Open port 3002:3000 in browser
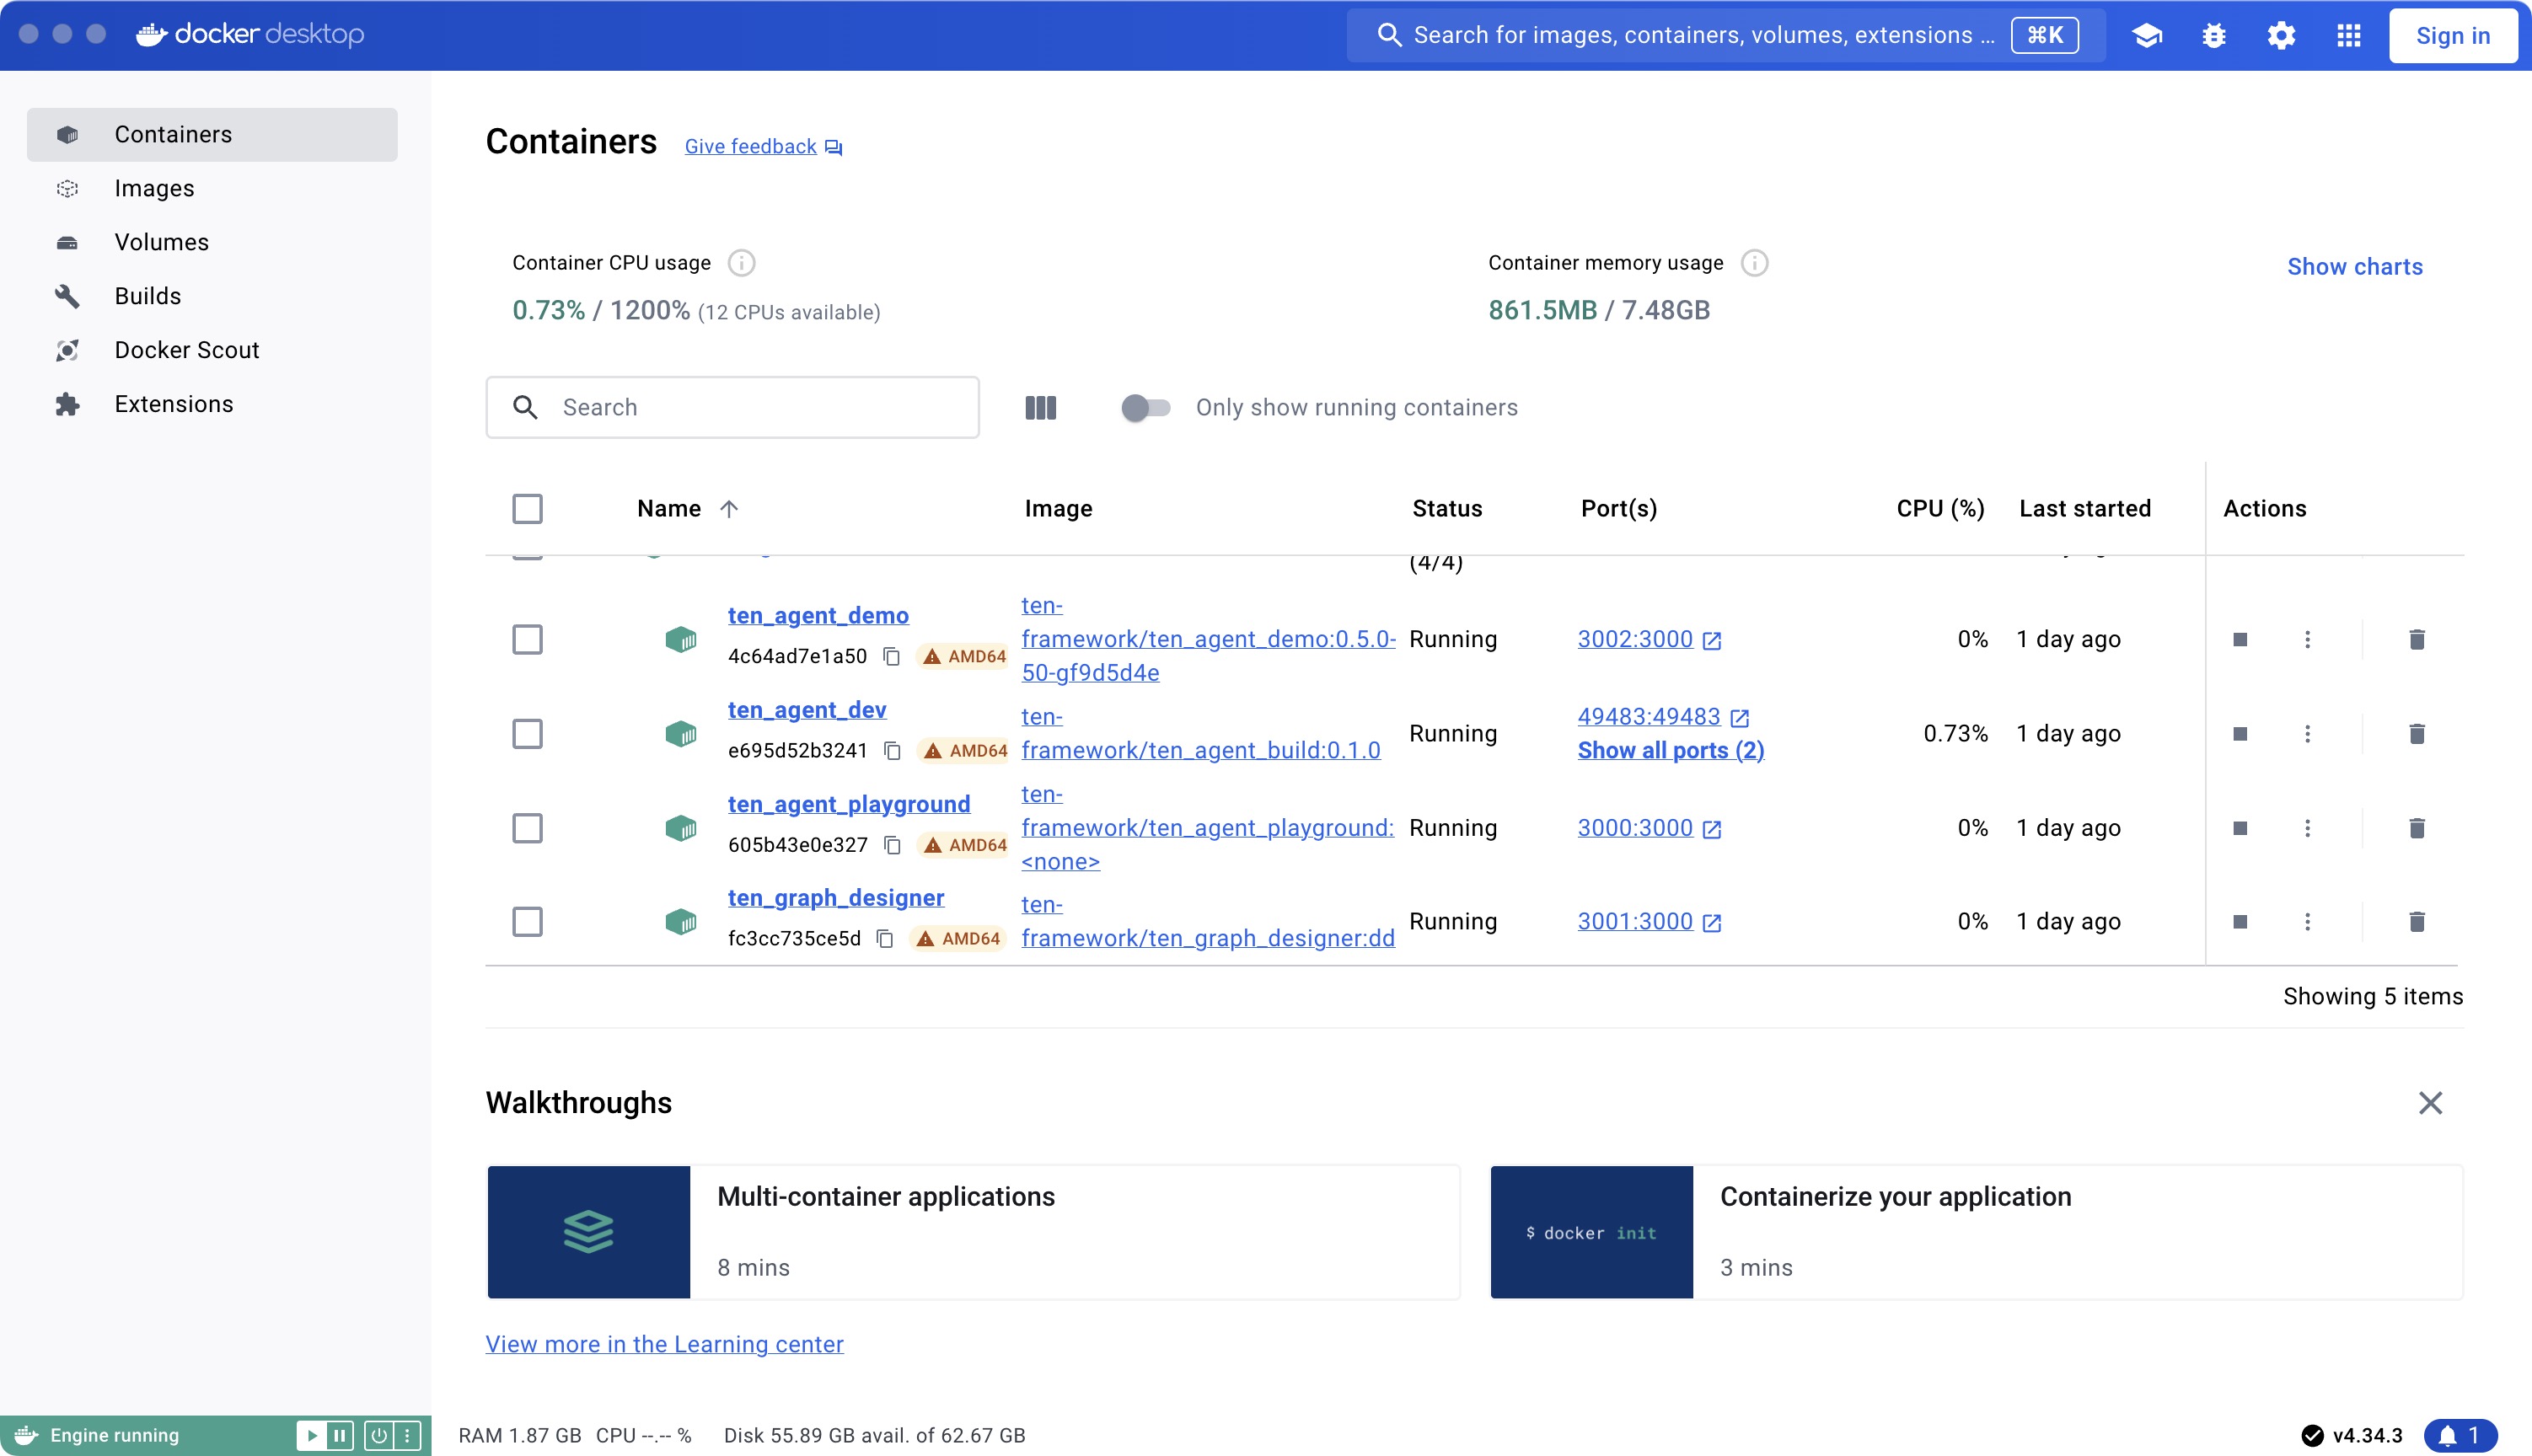 tap(1649, 640)
